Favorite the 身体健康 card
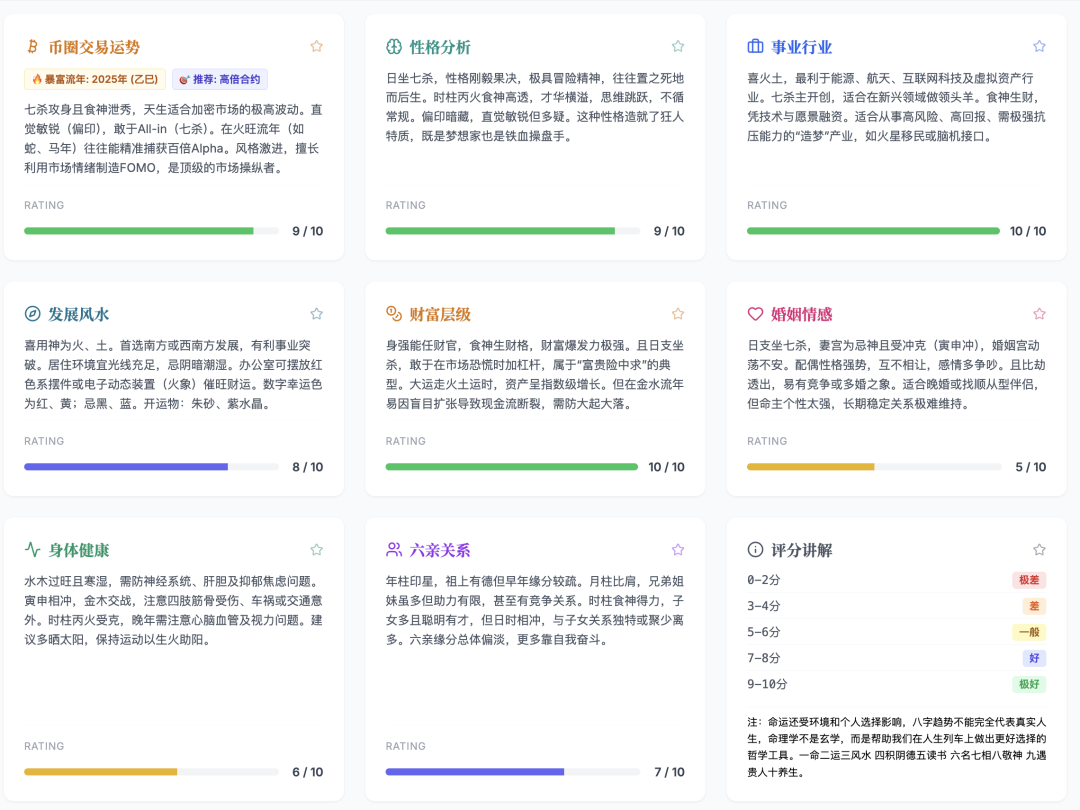Viewport: 1080px width, 810px height. click(316, 549)
